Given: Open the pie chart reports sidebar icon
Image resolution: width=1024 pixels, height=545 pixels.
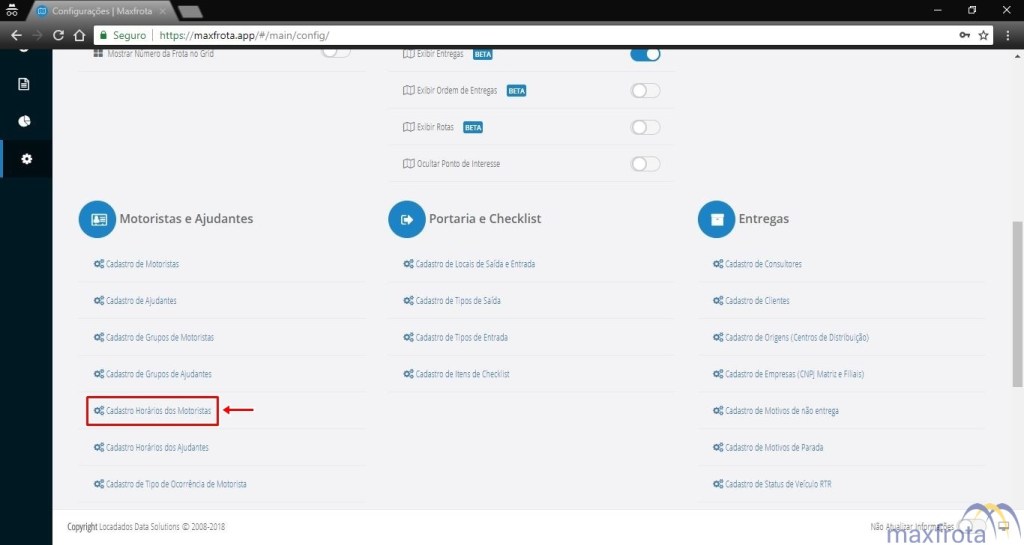Looking at the screenshot, I should click(26, 121).
